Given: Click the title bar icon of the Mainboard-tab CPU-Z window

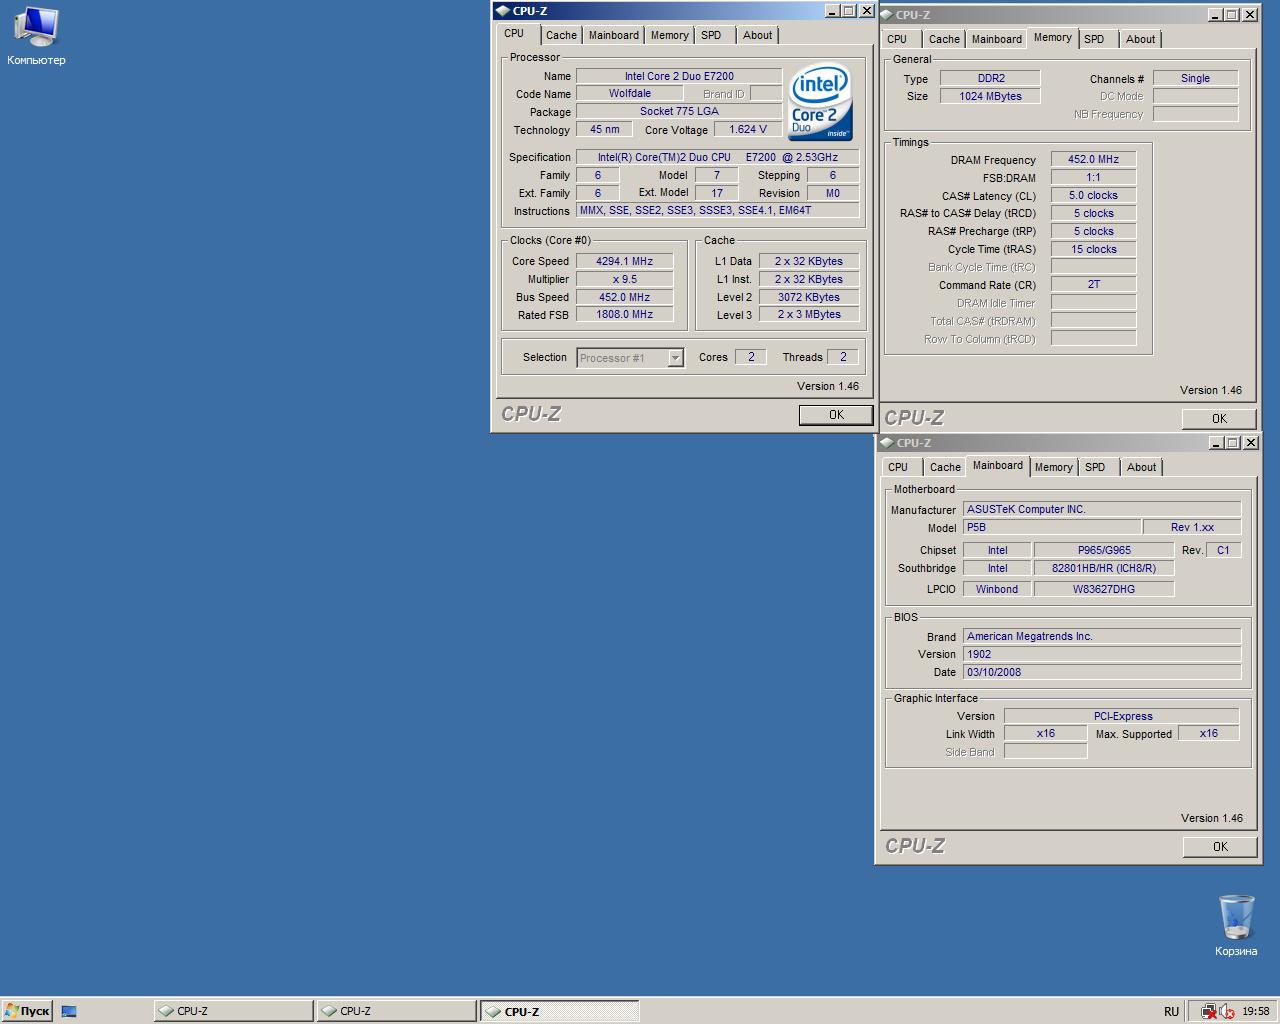Looking at the screenshot, I should tap(887, 443).
